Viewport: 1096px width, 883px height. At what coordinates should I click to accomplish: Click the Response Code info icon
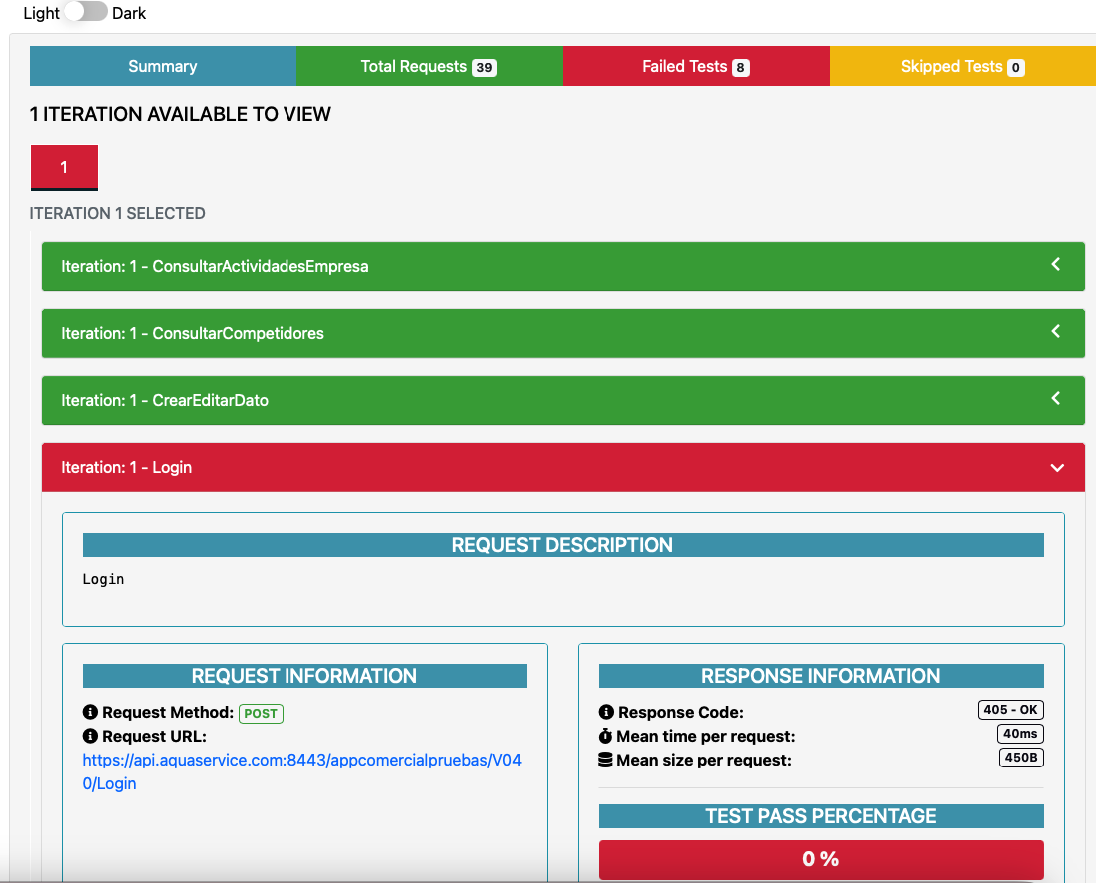pos(606,713)
